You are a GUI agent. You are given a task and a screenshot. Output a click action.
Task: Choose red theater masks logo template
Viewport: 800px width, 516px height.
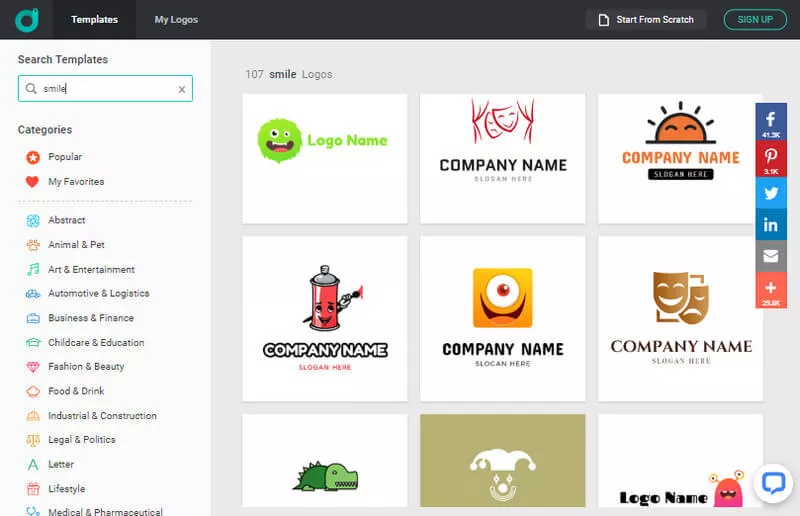click(x=503, y=158)
